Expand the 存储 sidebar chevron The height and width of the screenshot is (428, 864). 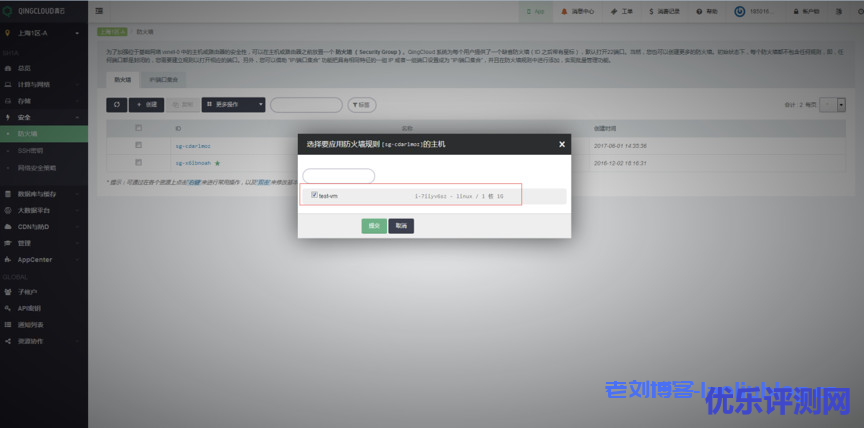77,101
